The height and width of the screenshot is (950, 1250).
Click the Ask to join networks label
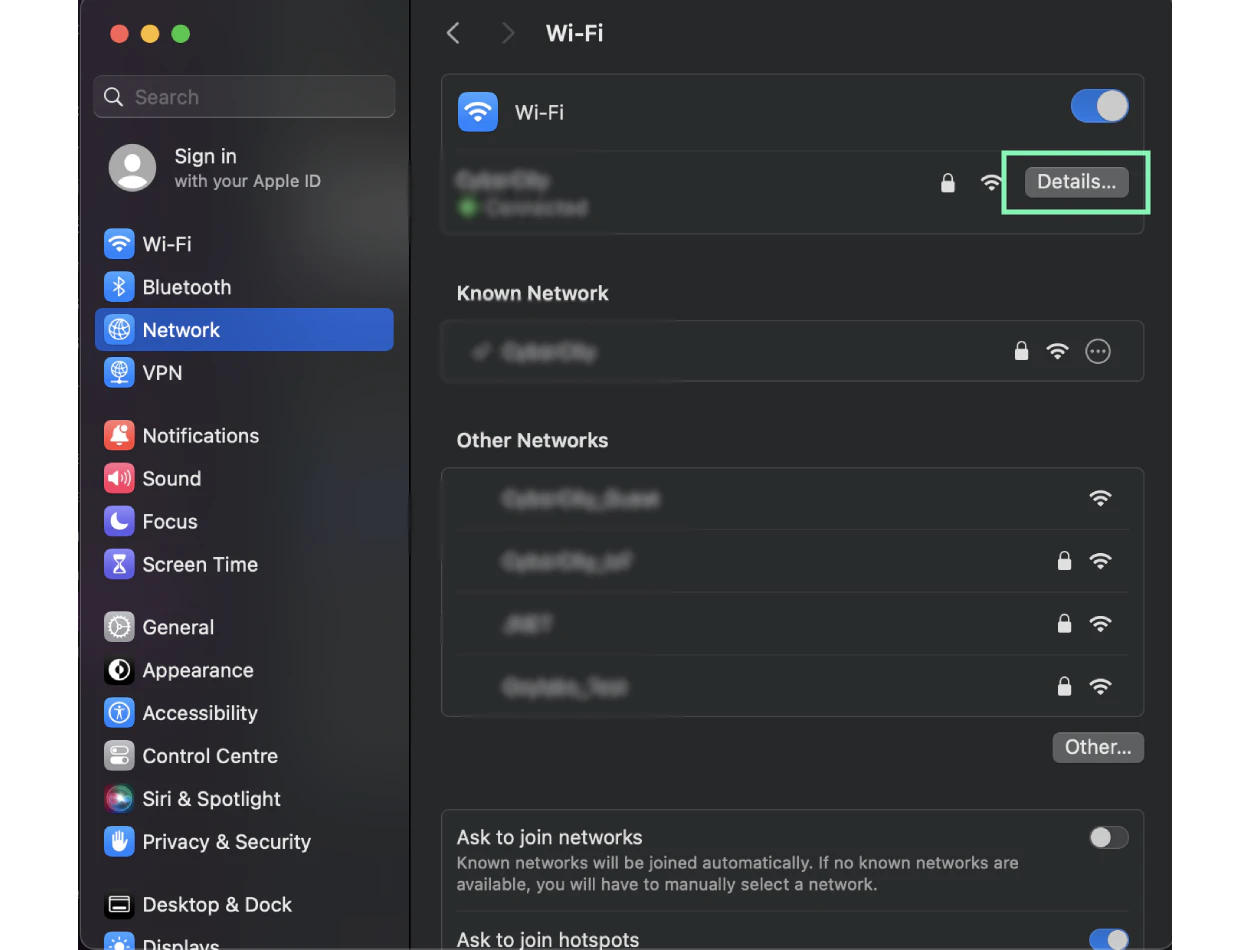(x=549, y=837)
